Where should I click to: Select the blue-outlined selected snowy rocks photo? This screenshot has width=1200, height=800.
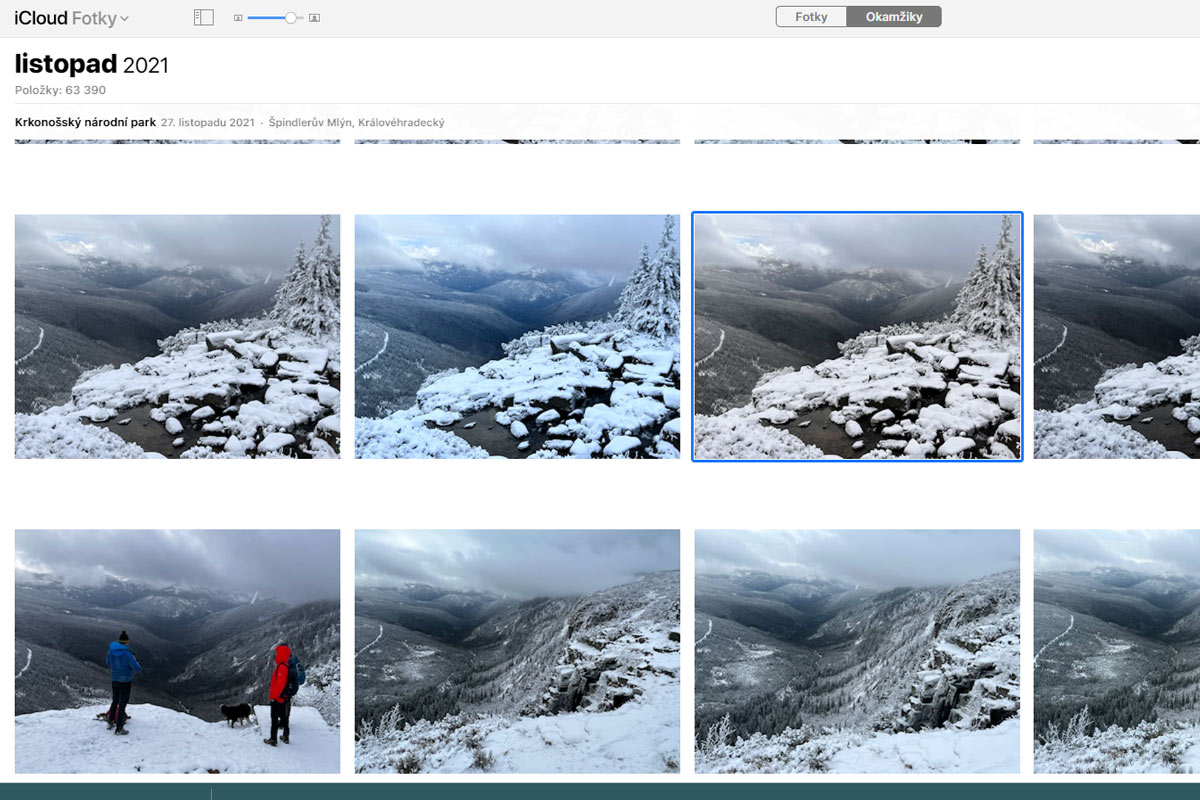point(857,336)
